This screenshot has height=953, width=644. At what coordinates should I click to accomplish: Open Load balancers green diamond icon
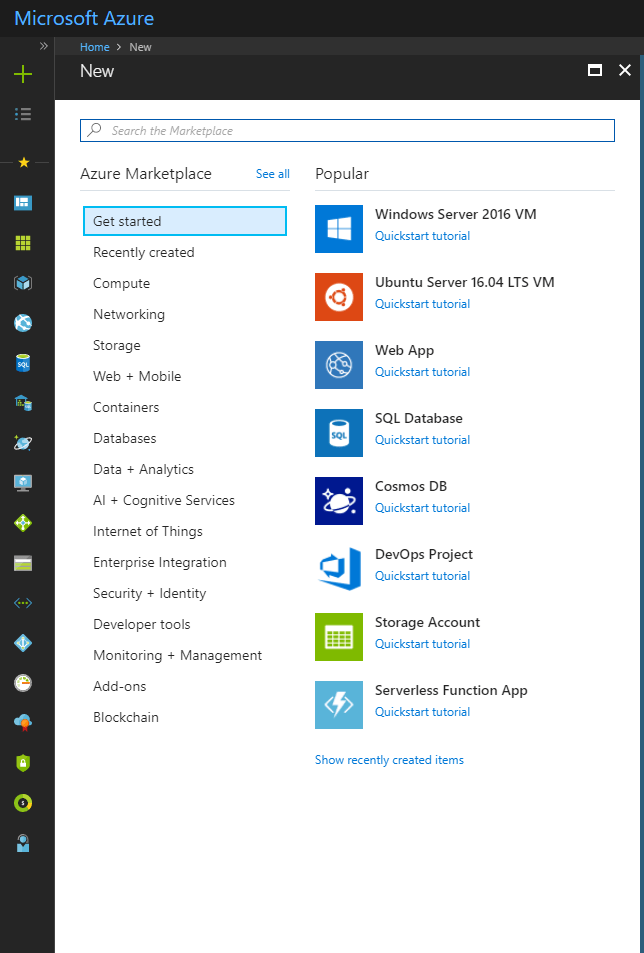click(x=23, y=523)
